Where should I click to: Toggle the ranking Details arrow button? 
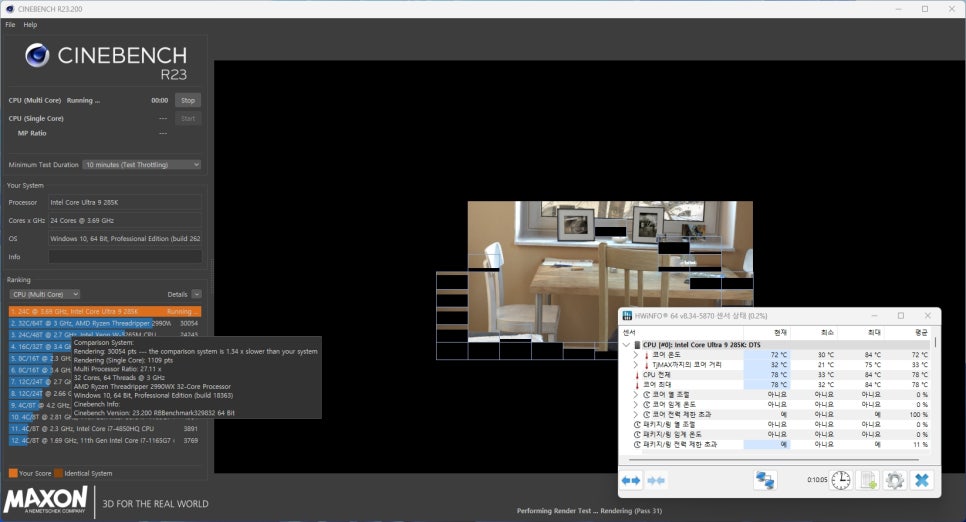point(196,294)
